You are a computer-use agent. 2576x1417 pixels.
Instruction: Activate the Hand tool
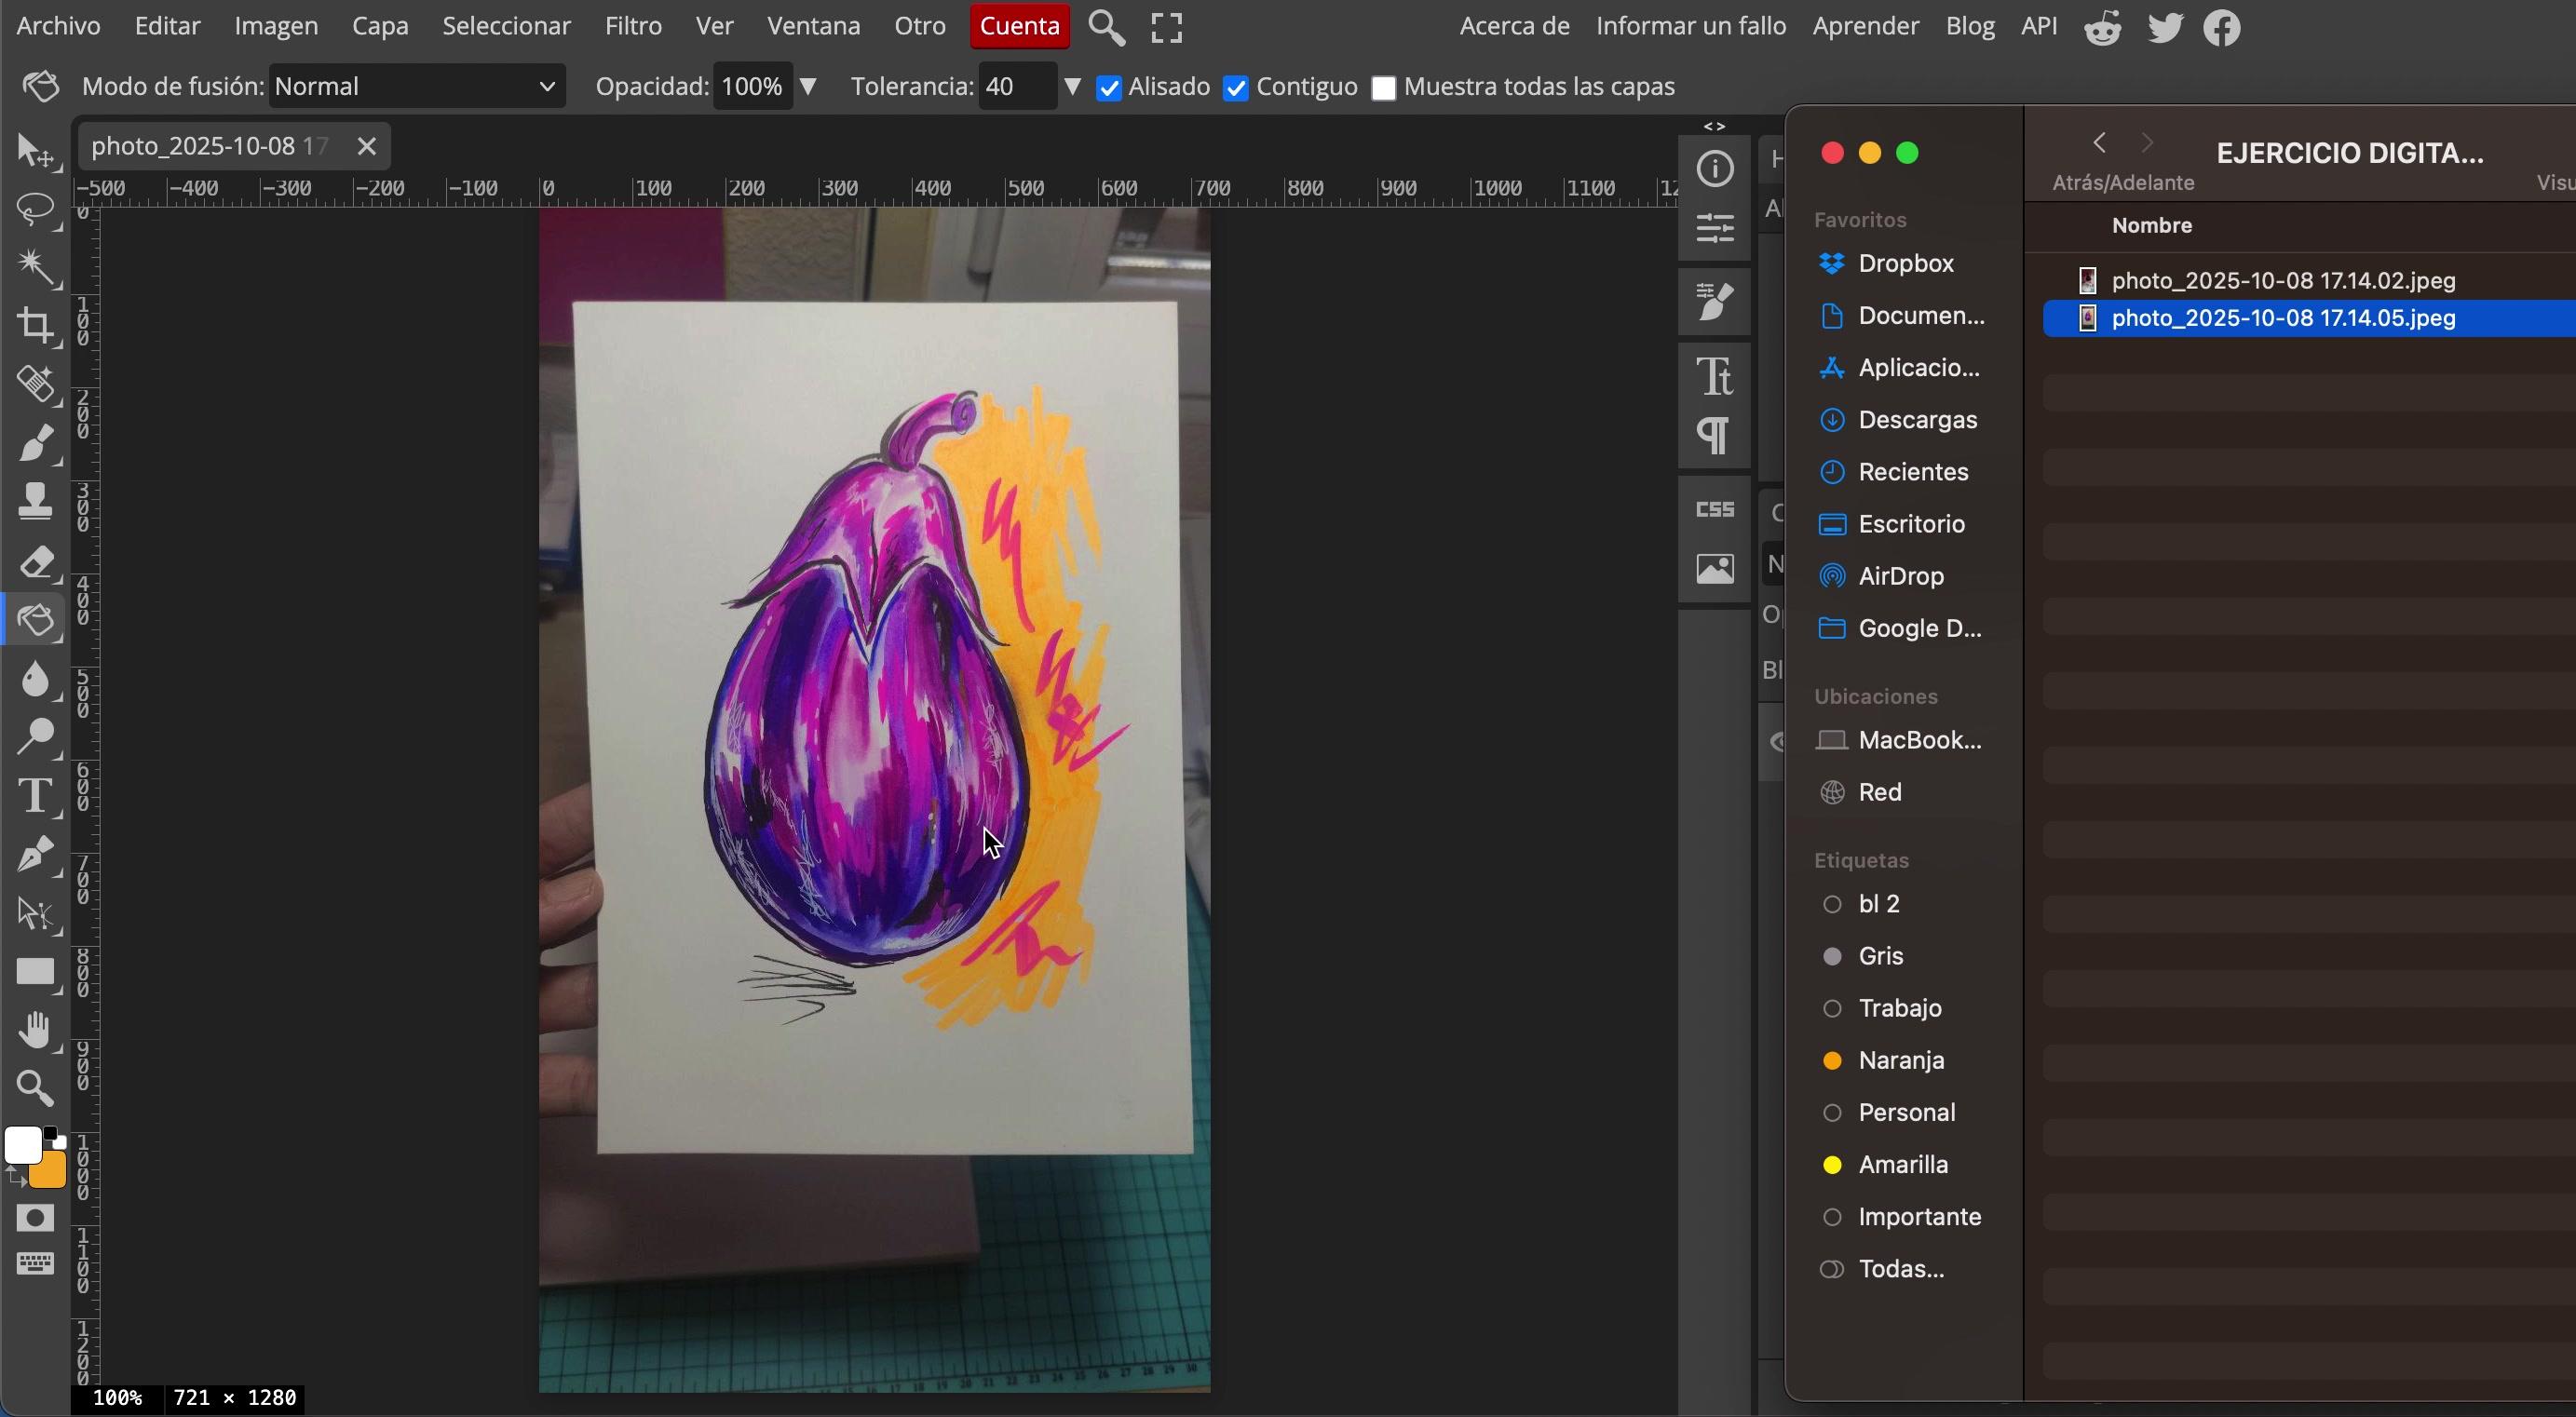(36, 1030)
